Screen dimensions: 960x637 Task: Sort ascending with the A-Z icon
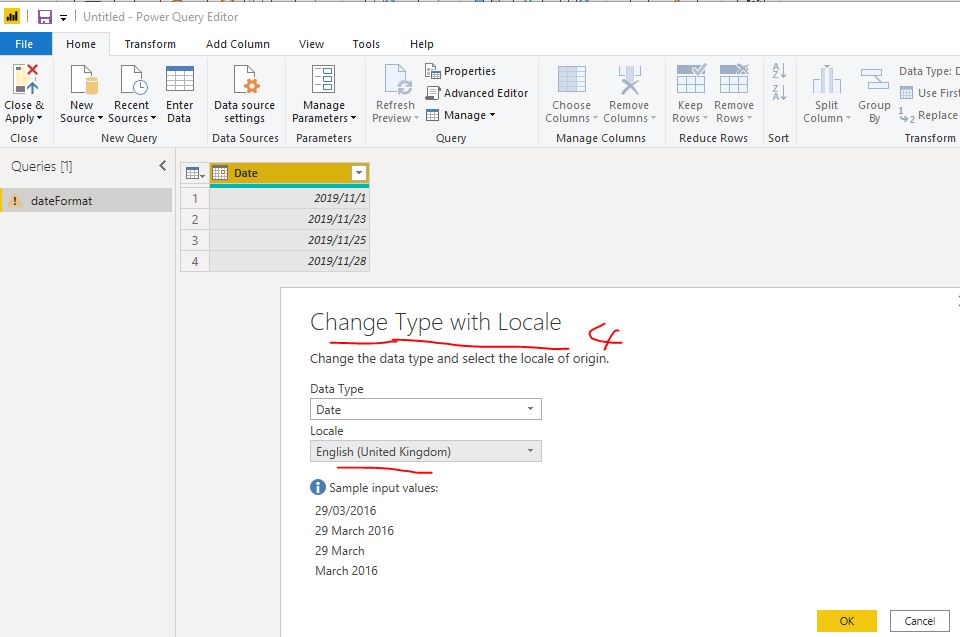click(779, 70)
